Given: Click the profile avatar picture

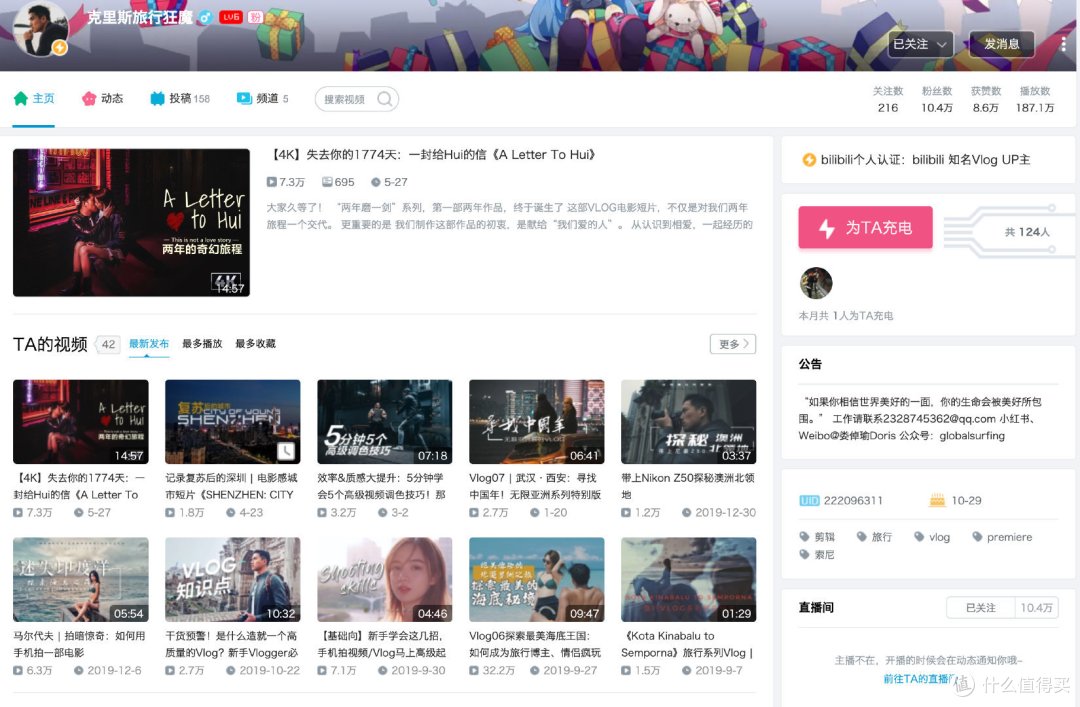Looking at the screenshot, I should 40,29.
